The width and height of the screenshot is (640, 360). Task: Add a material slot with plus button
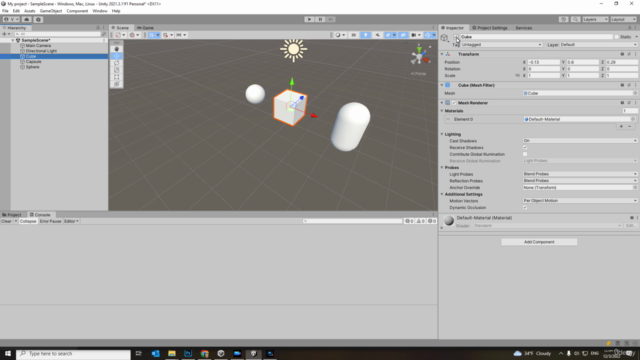621,127
